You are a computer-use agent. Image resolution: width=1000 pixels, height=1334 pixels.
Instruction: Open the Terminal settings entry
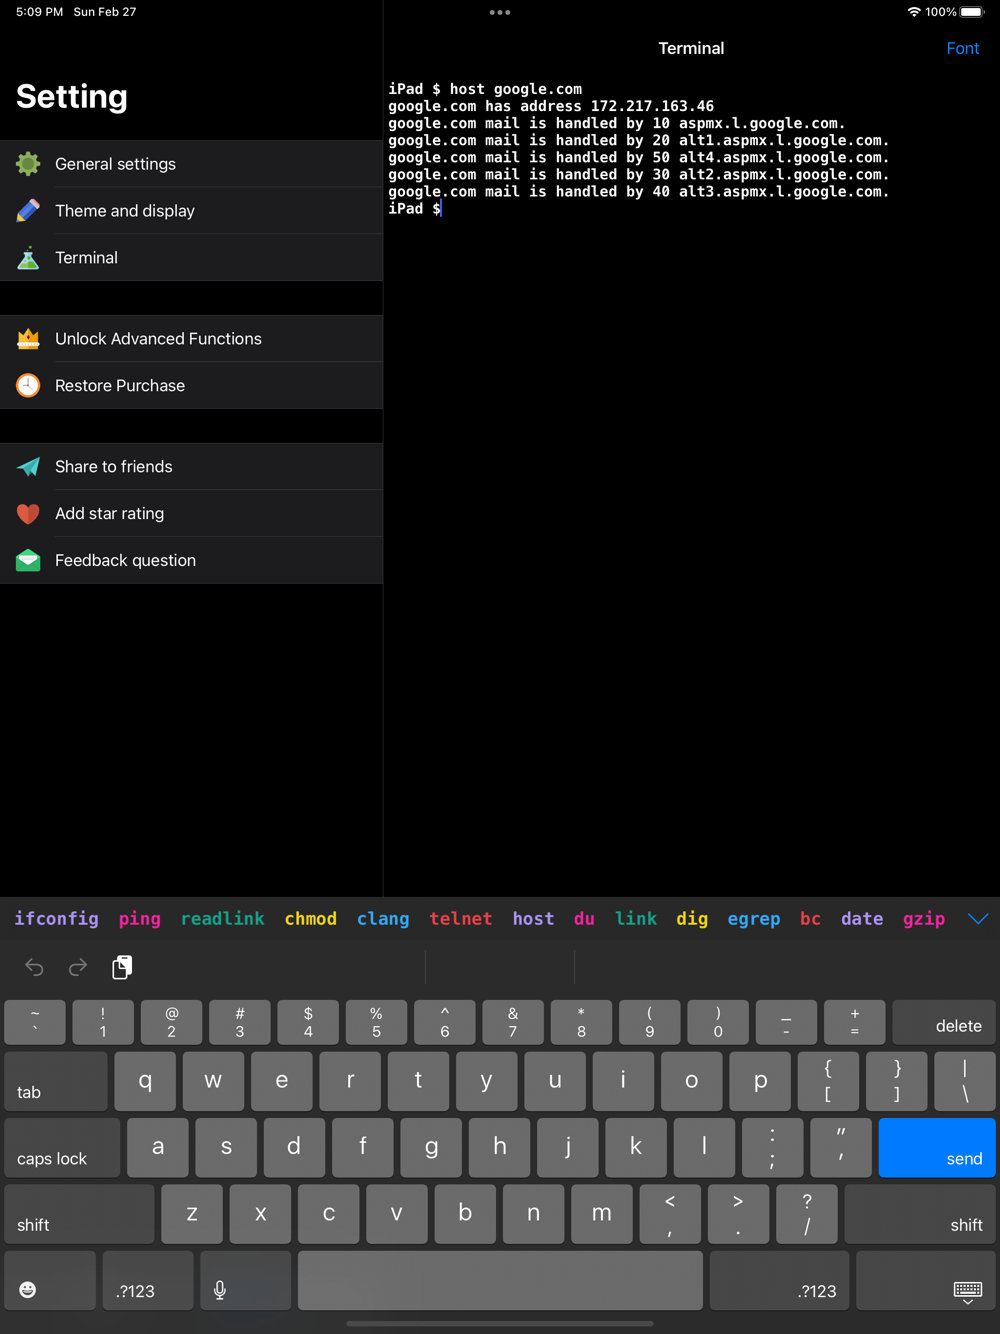click(191, 258)
